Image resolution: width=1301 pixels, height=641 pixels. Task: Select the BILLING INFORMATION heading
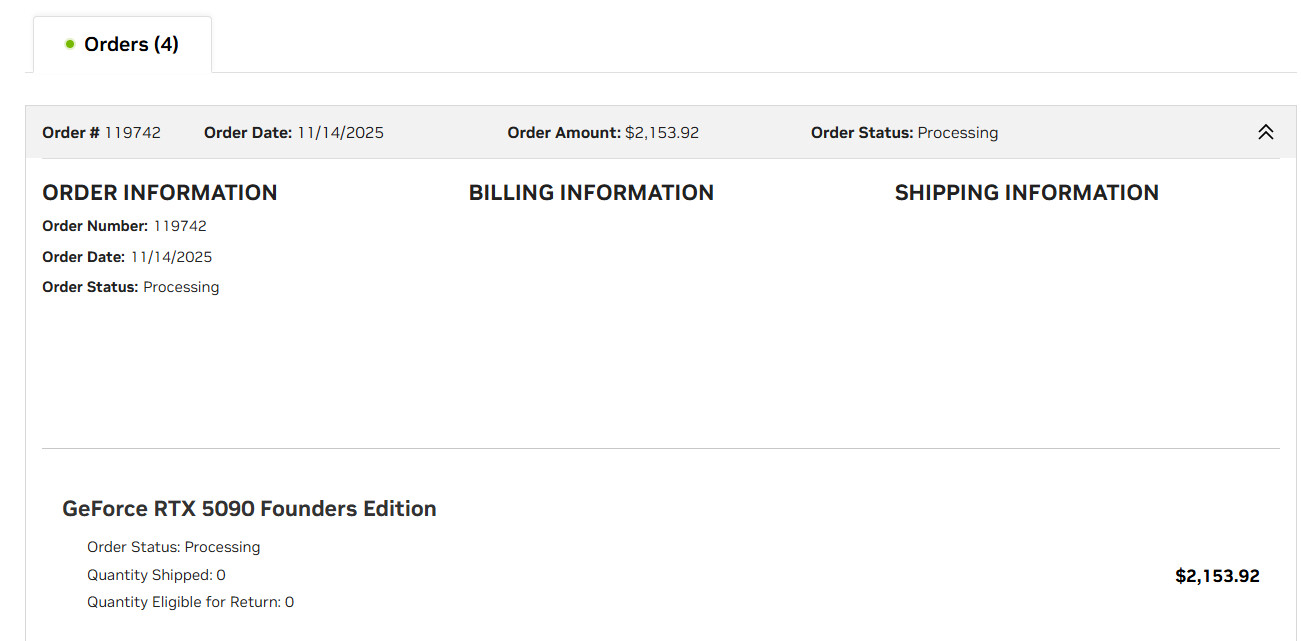pyautogui.click(x=591, y=192)
